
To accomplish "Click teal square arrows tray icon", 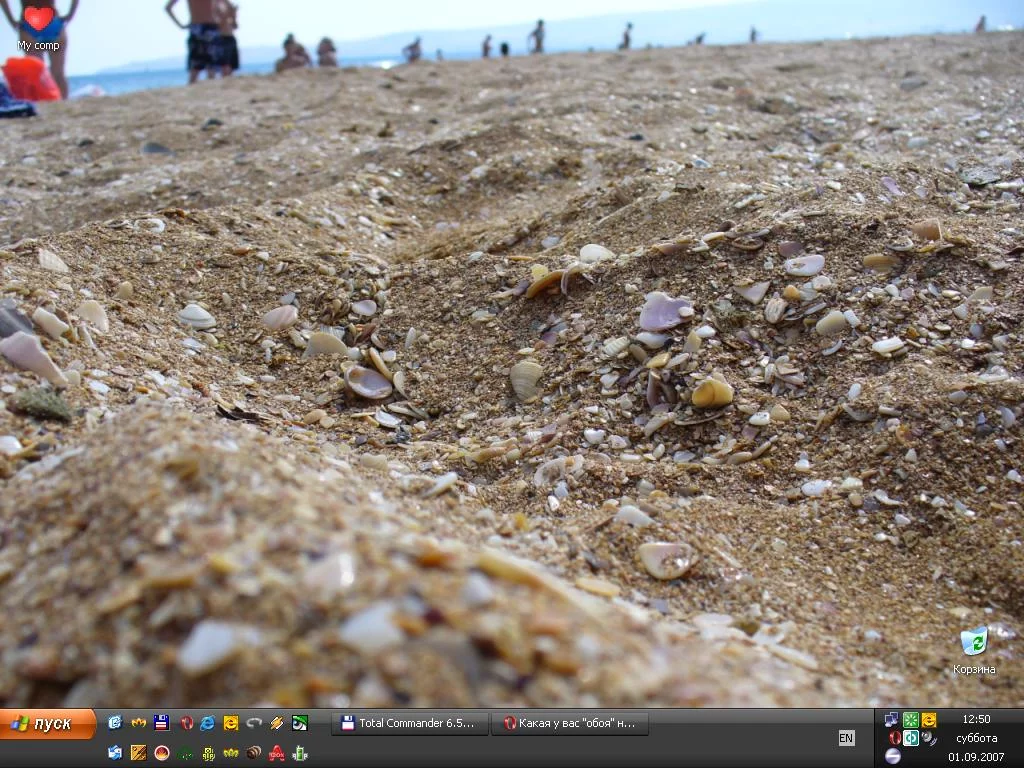I will (x=911, y=738).
